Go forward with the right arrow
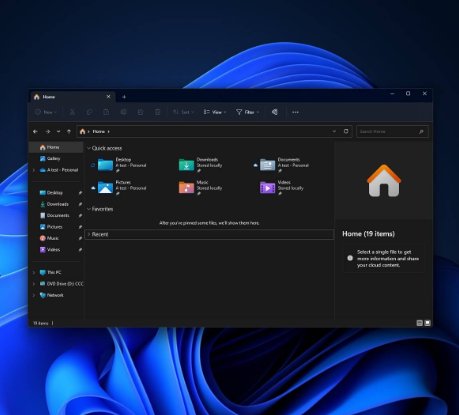This screenshot has height=415, width=459. (x=48, y=132)
